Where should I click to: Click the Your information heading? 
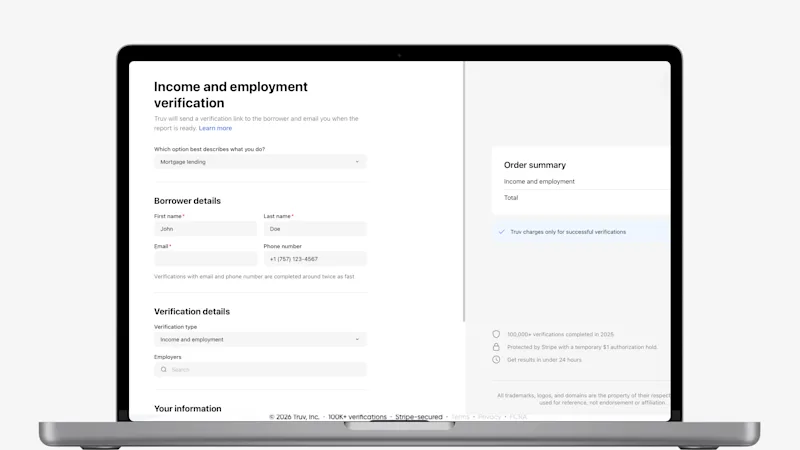(x=188, y=409)
